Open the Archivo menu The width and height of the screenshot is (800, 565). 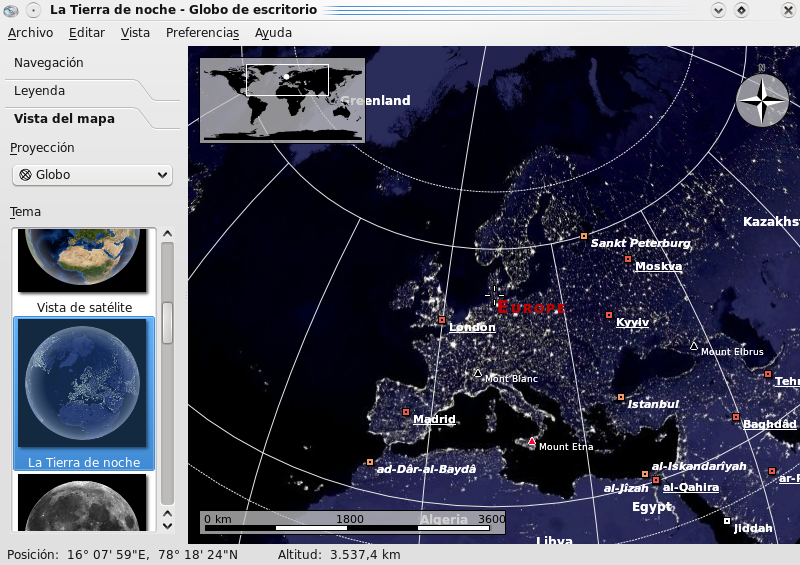point(31,33)
